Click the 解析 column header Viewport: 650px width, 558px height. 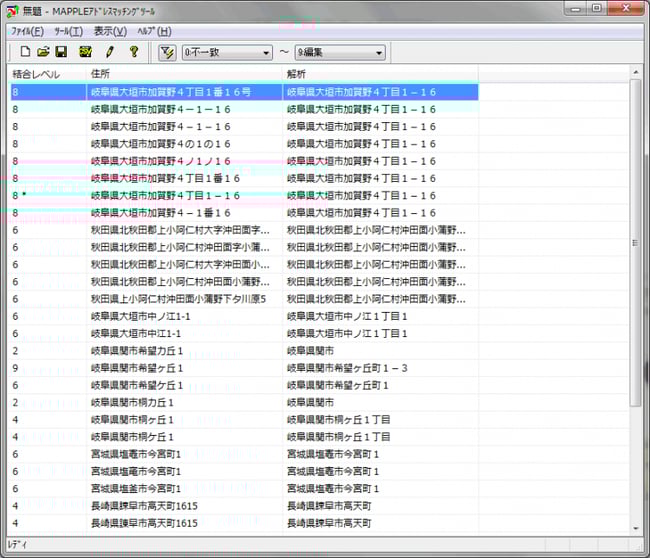[380, 74]
